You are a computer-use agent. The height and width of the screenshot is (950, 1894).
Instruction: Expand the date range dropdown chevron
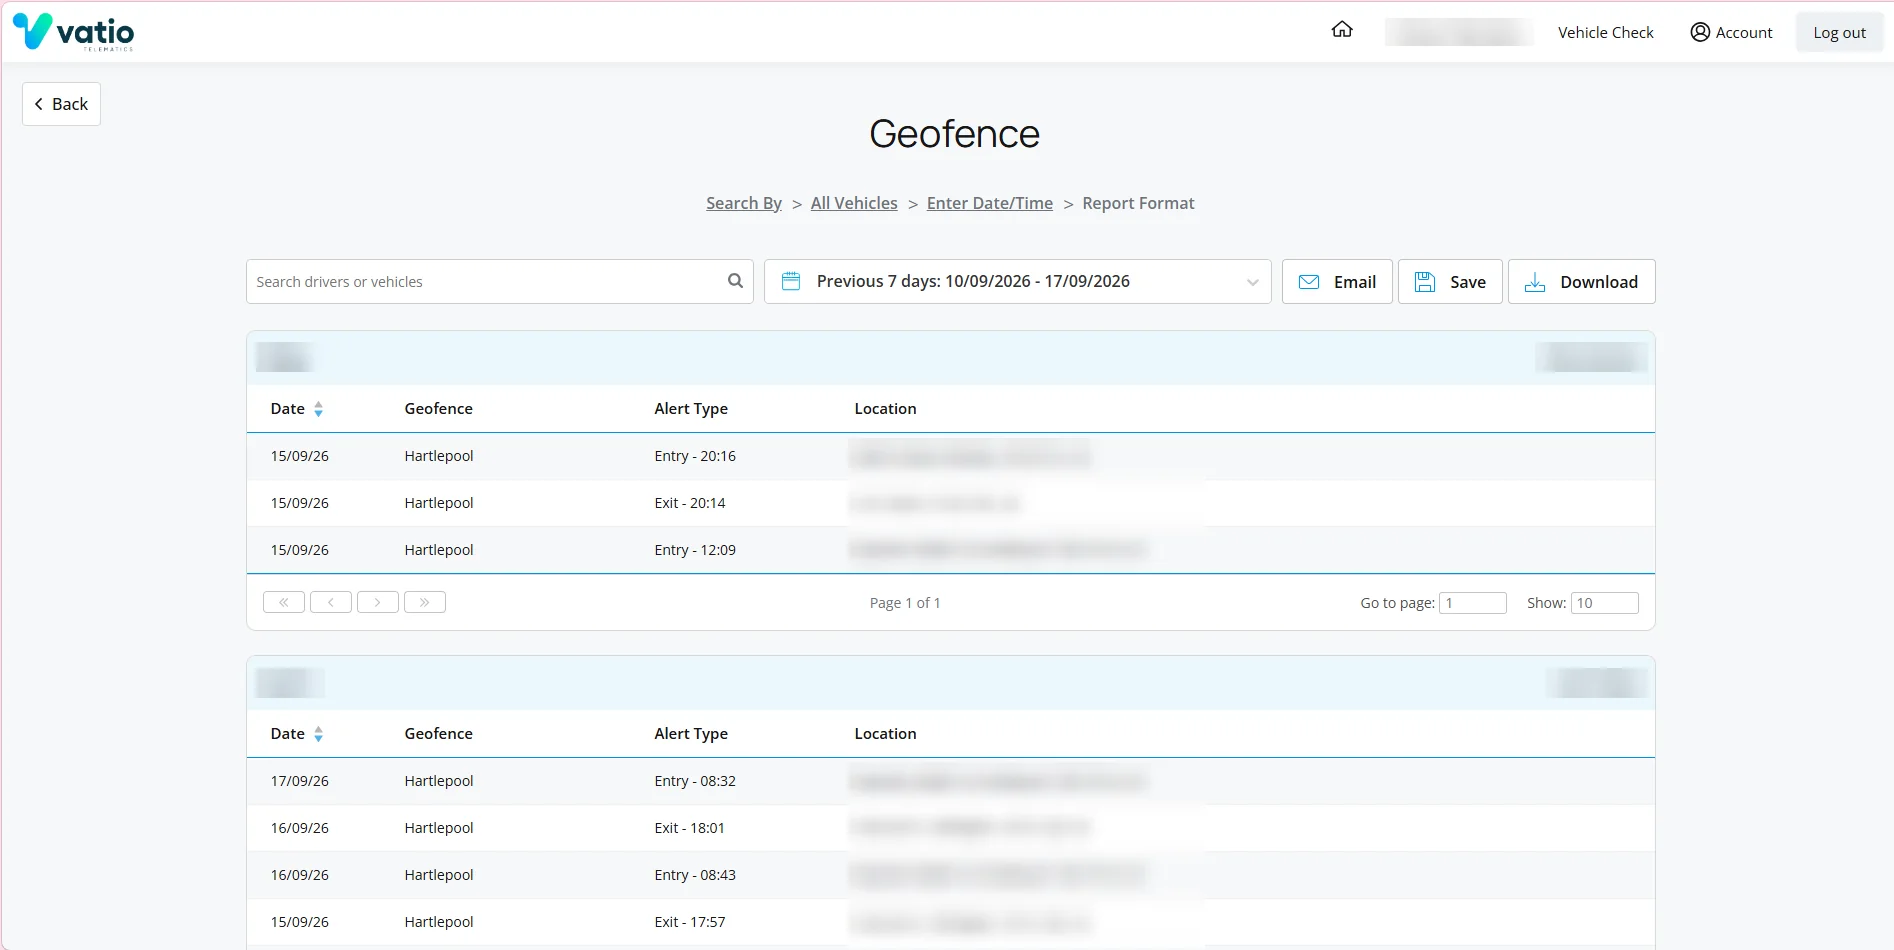(x=1252, y=282)
